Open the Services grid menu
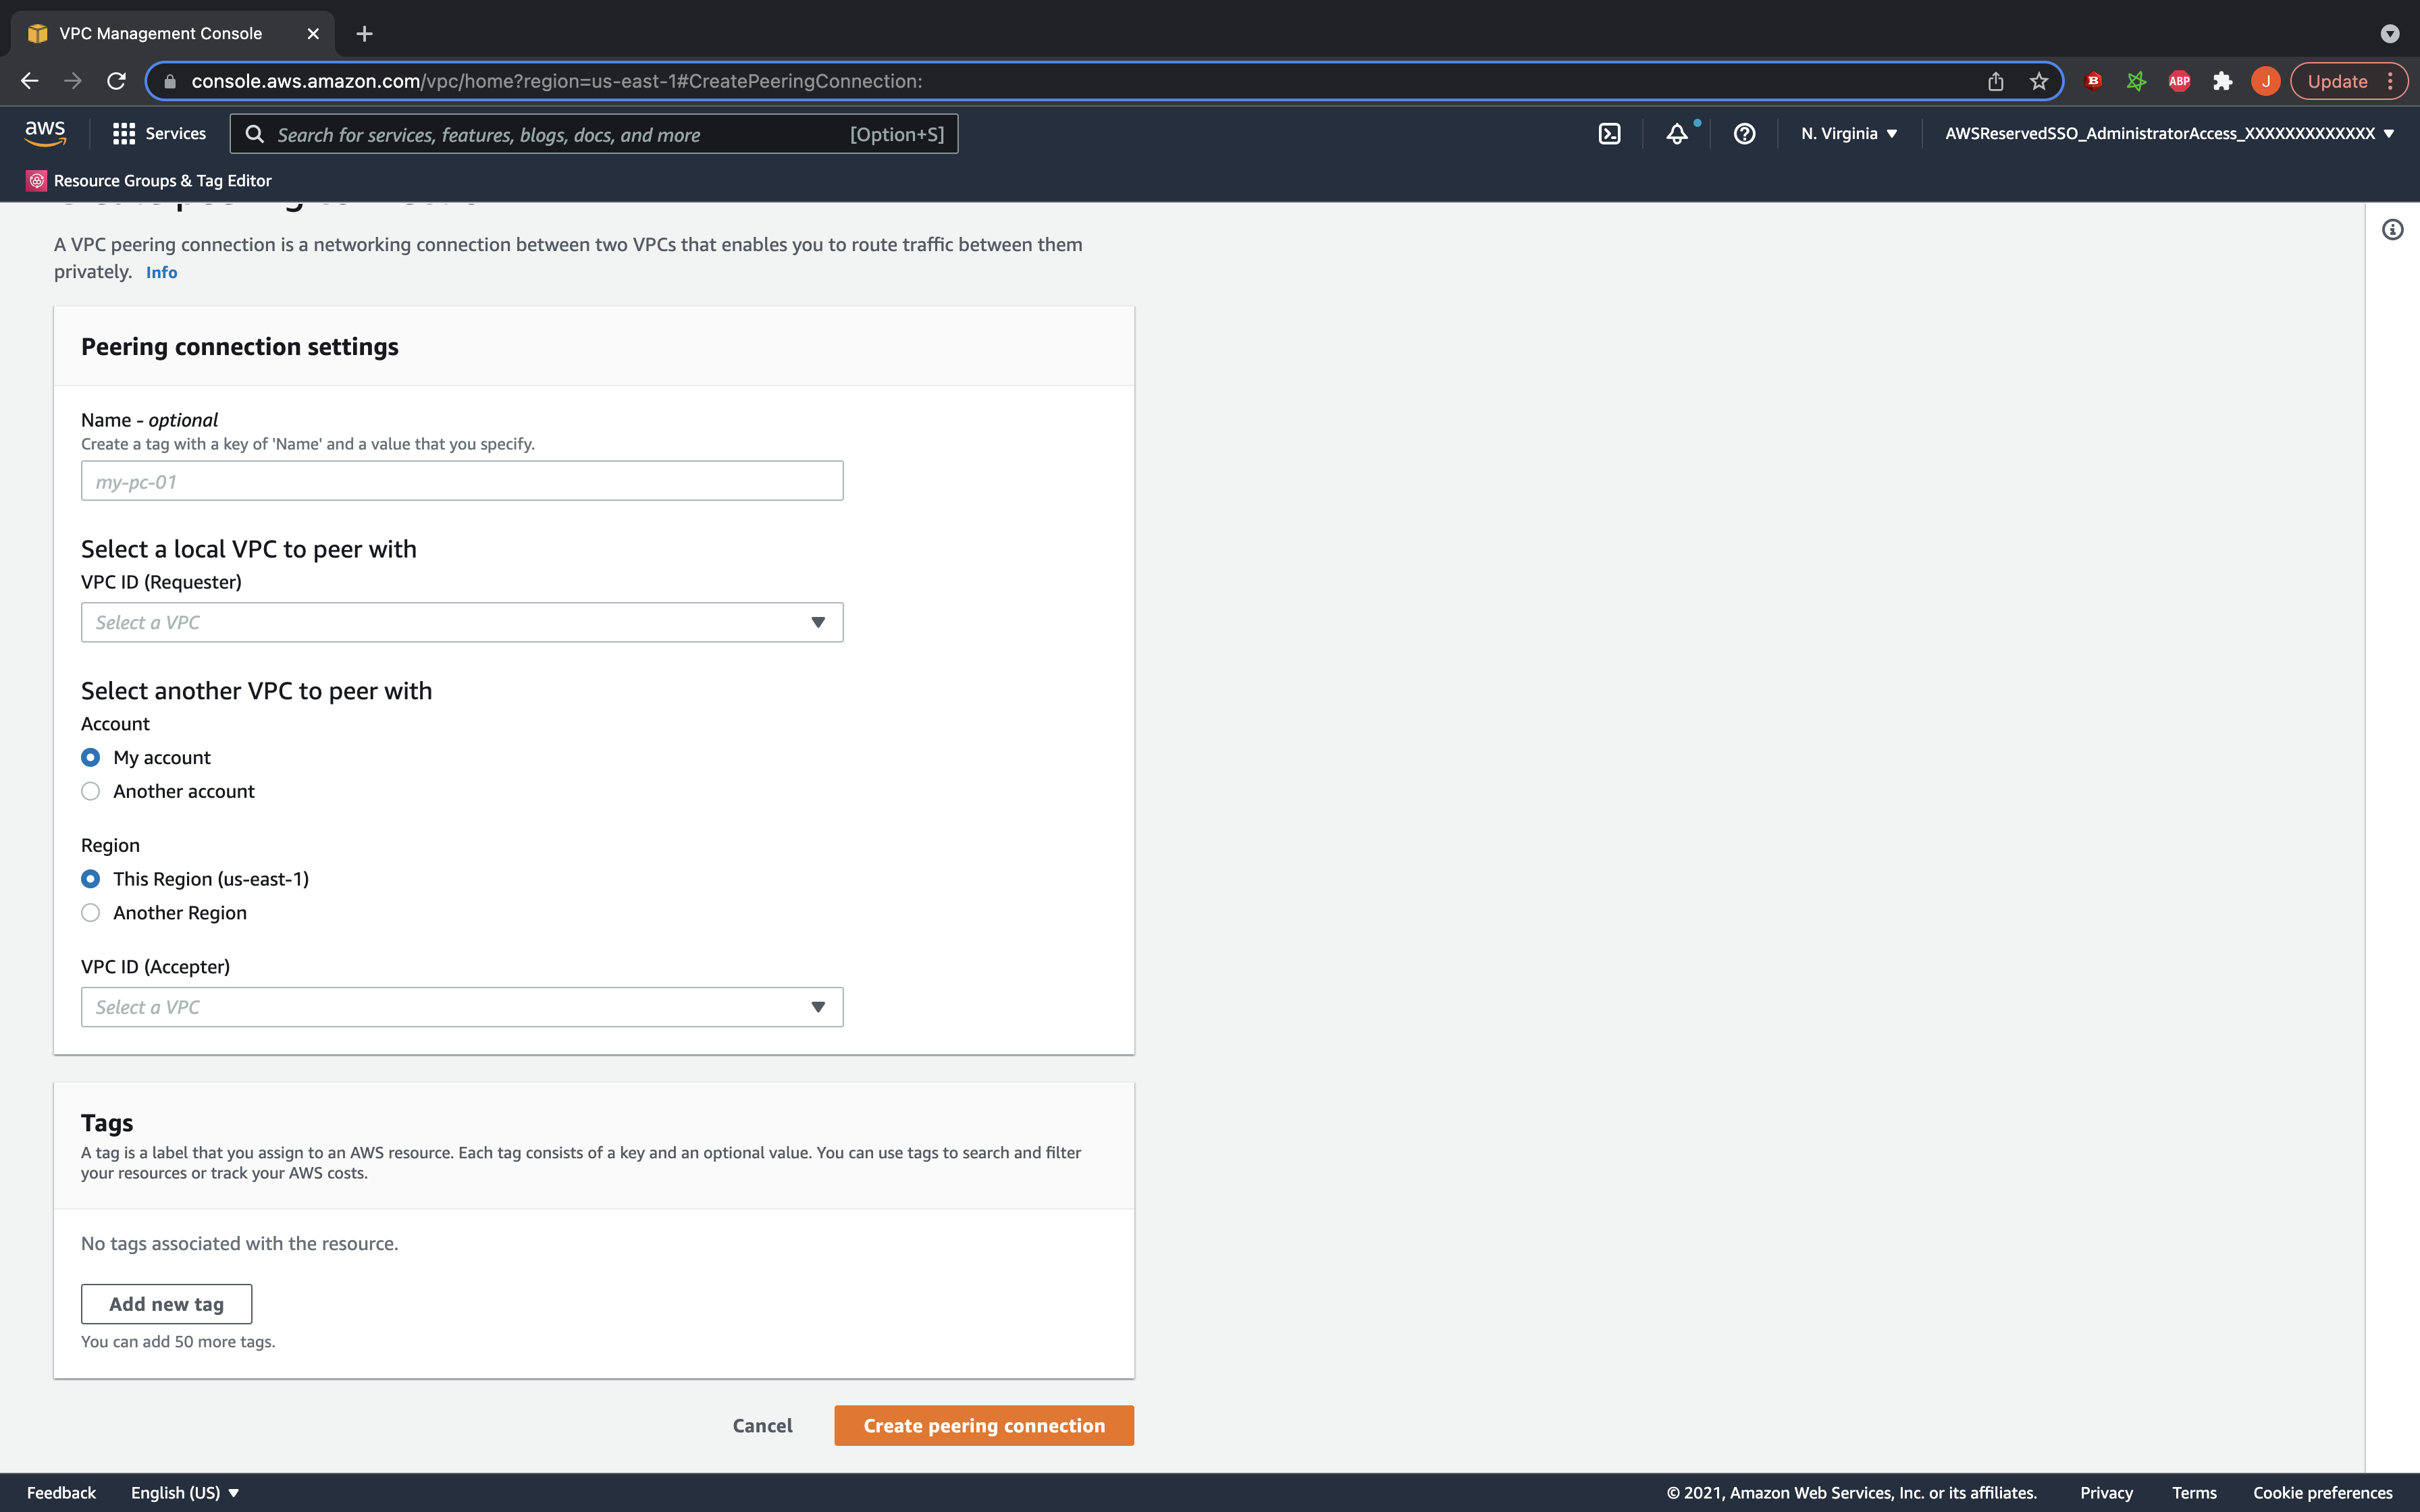2420x1512 pixels. [x=159, y=134]
